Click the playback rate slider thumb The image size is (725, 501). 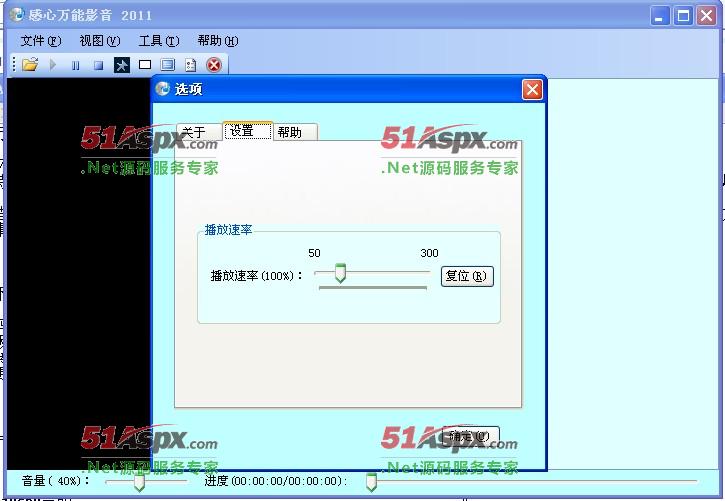click(340, 273)
